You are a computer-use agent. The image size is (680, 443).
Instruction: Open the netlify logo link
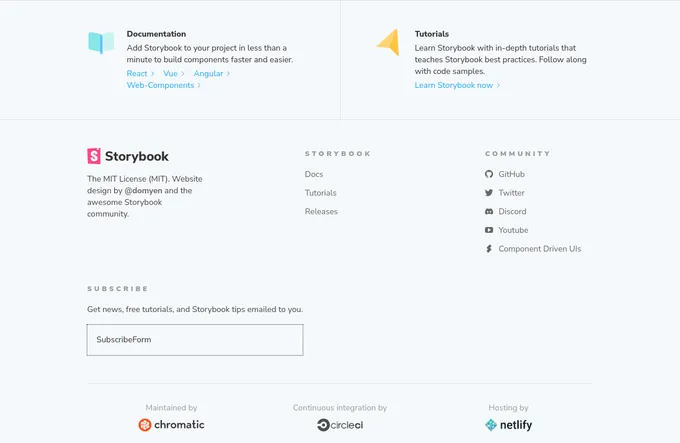[x=508, y=425]
